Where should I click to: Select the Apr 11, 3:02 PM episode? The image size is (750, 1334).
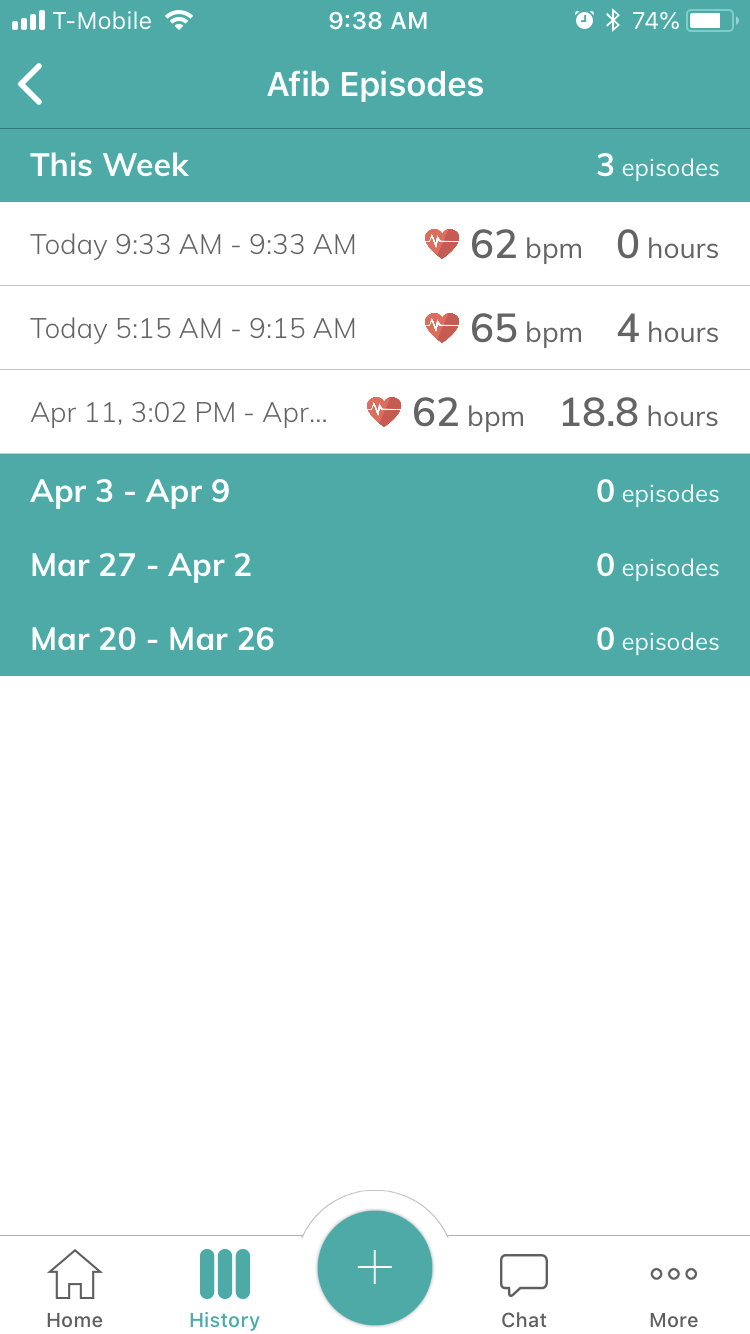tap(179, 412)
